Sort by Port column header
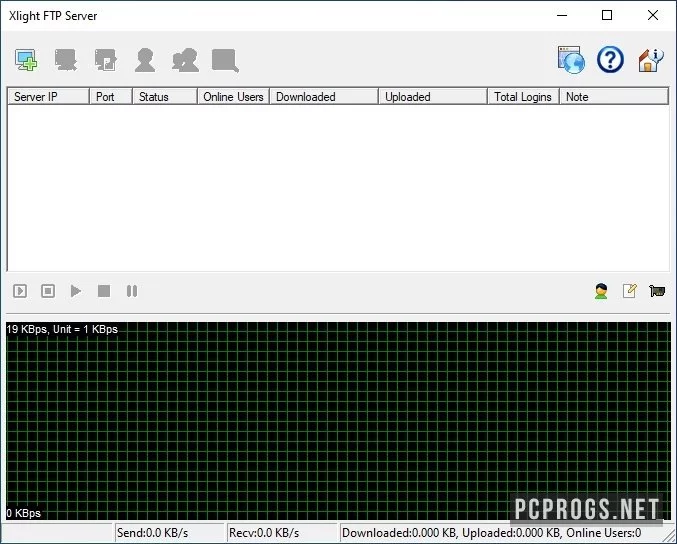The image size is (677, 544). click(111, 97)
